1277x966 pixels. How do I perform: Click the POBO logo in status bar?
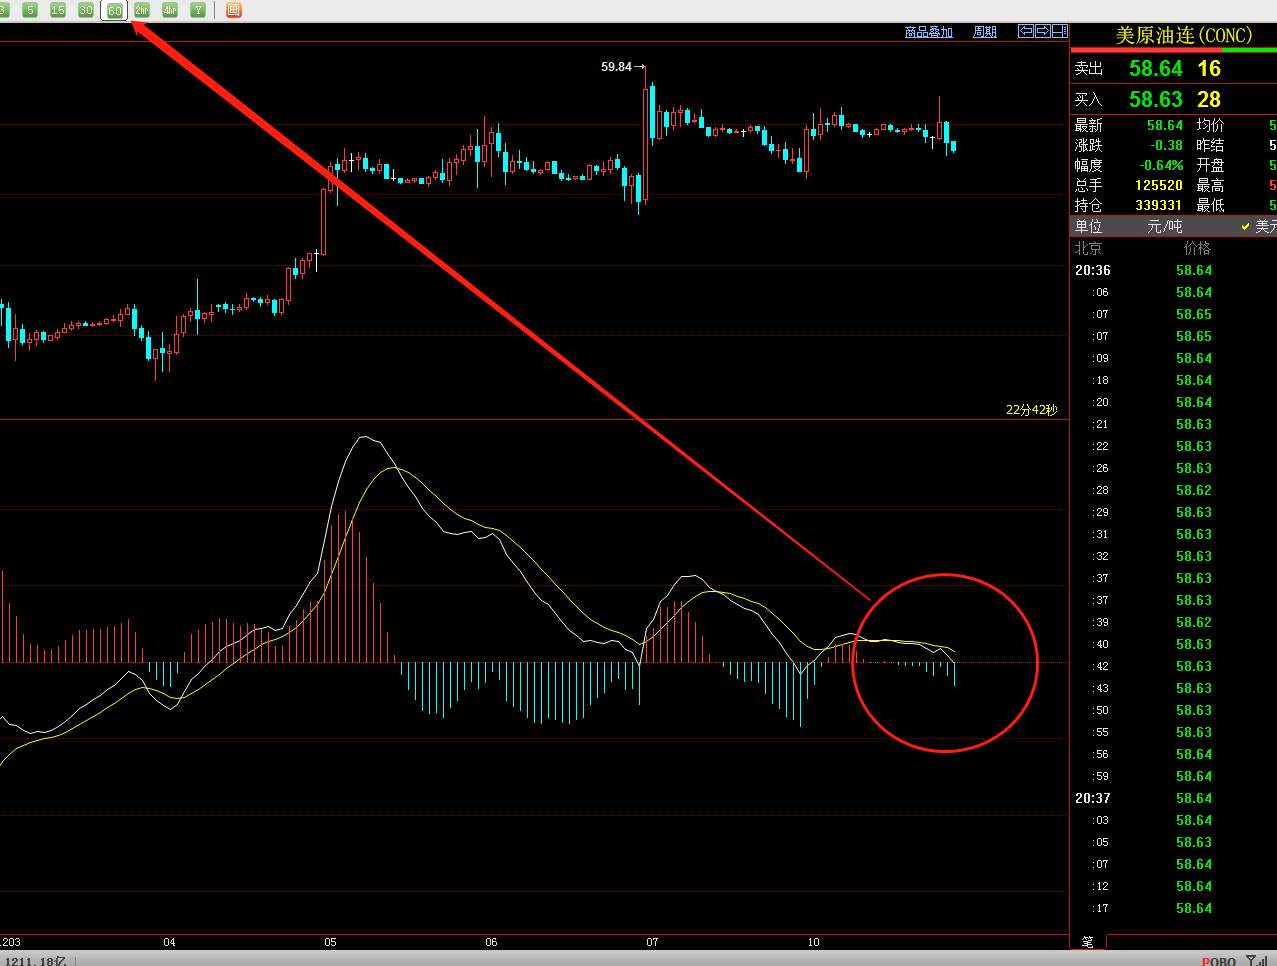(x=1218, y=960)
